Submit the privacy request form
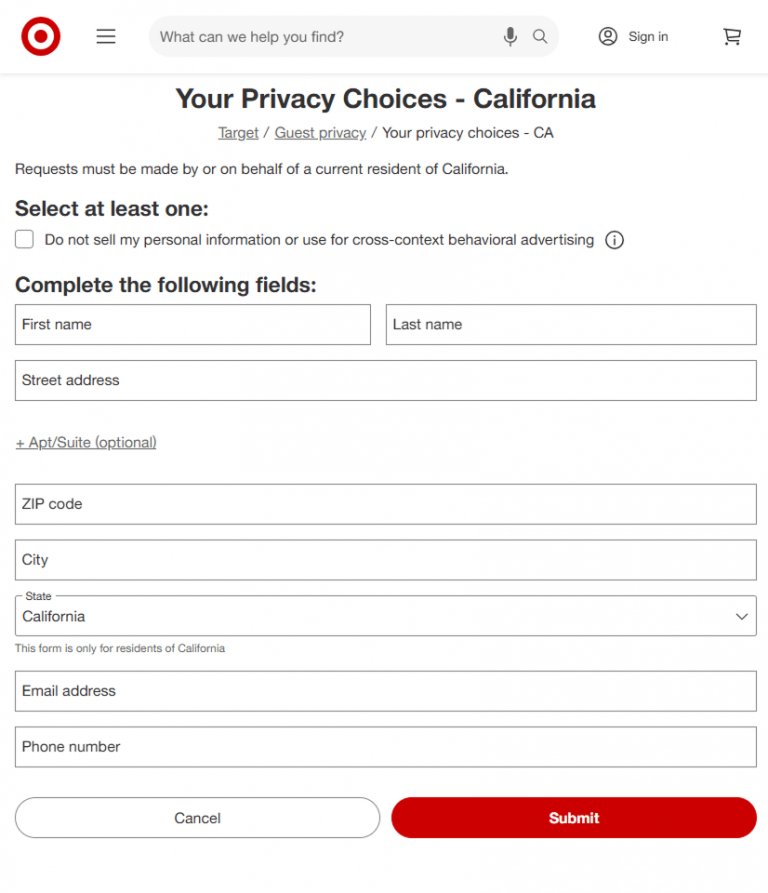The height and width of the screenshot is (893, 768). click(573, 817)
